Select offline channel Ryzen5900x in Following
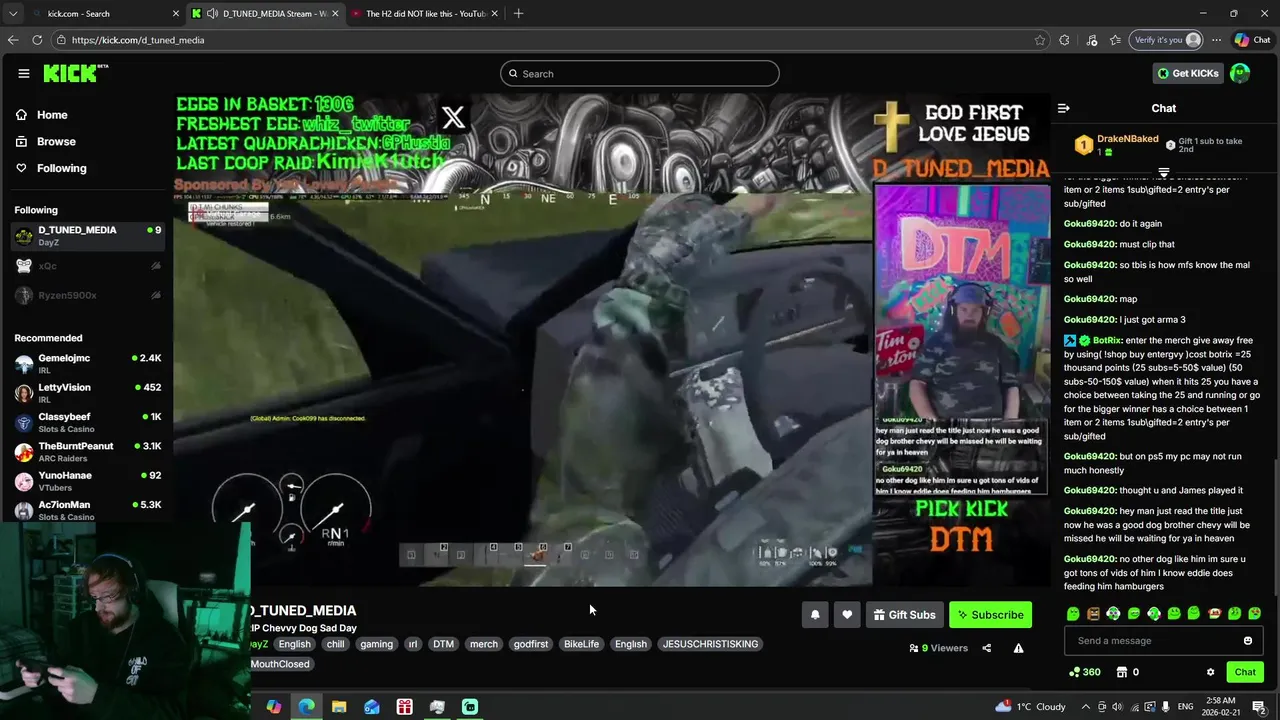Viewport: 1280px width, 720px height. 88,295
